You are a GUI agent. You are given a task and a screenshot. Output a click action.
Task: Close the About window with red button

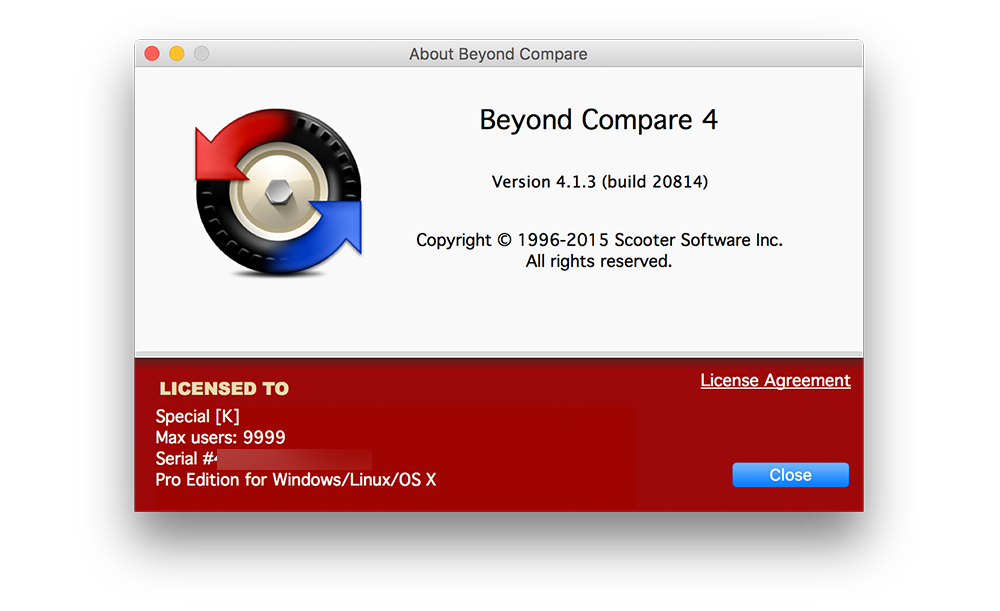(152, 54)
